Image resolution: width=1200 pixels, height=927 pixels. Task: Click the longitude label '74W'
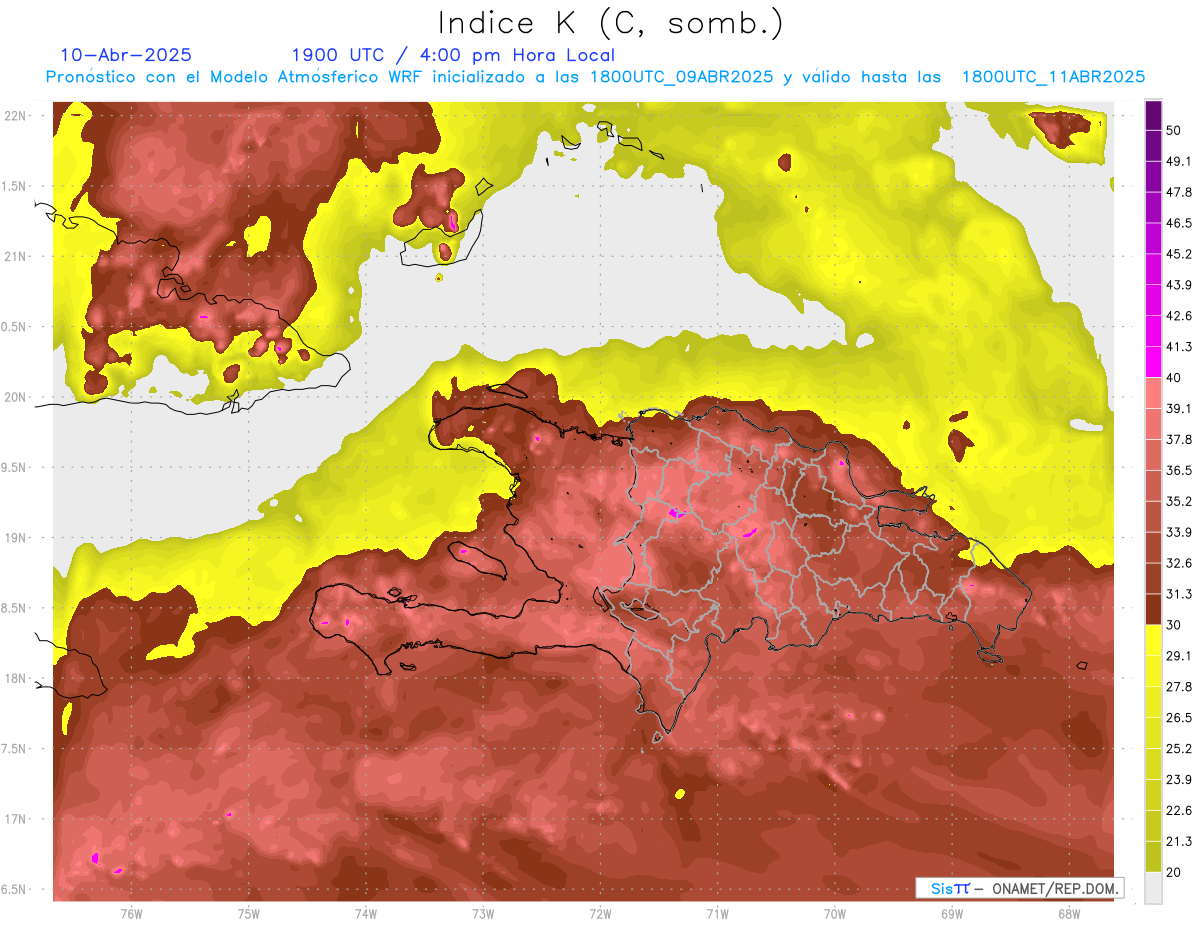coord(366,914)
